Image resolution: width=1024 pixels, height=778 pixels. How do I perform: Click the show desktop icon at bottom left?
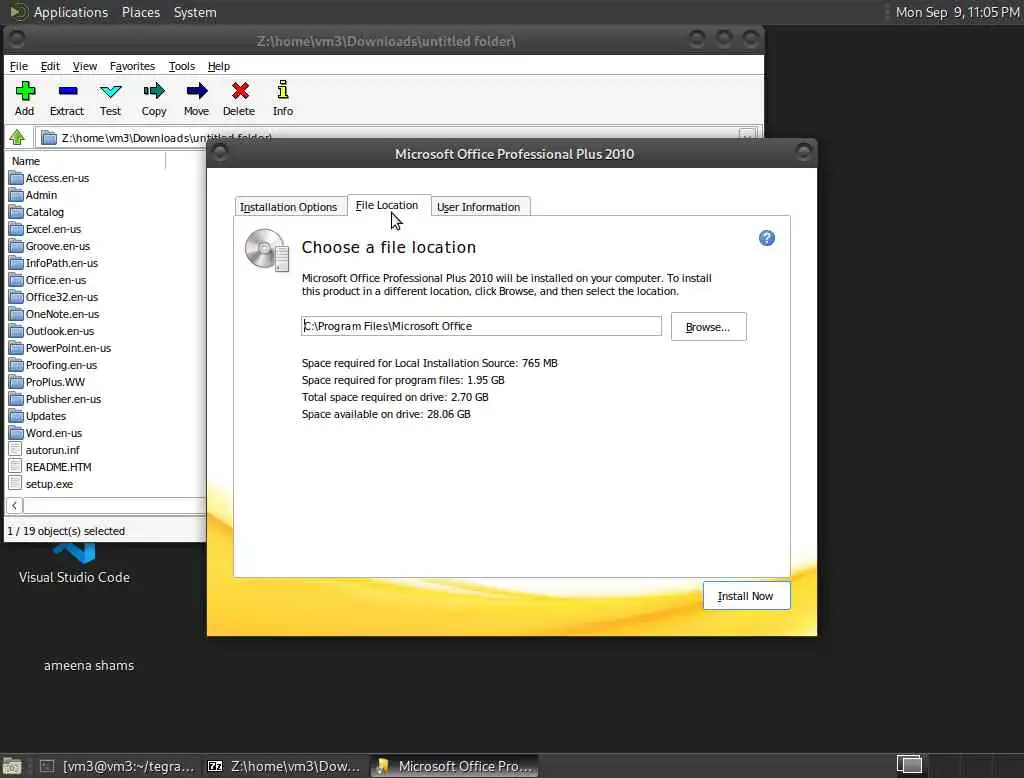click(x=12, y=766)
